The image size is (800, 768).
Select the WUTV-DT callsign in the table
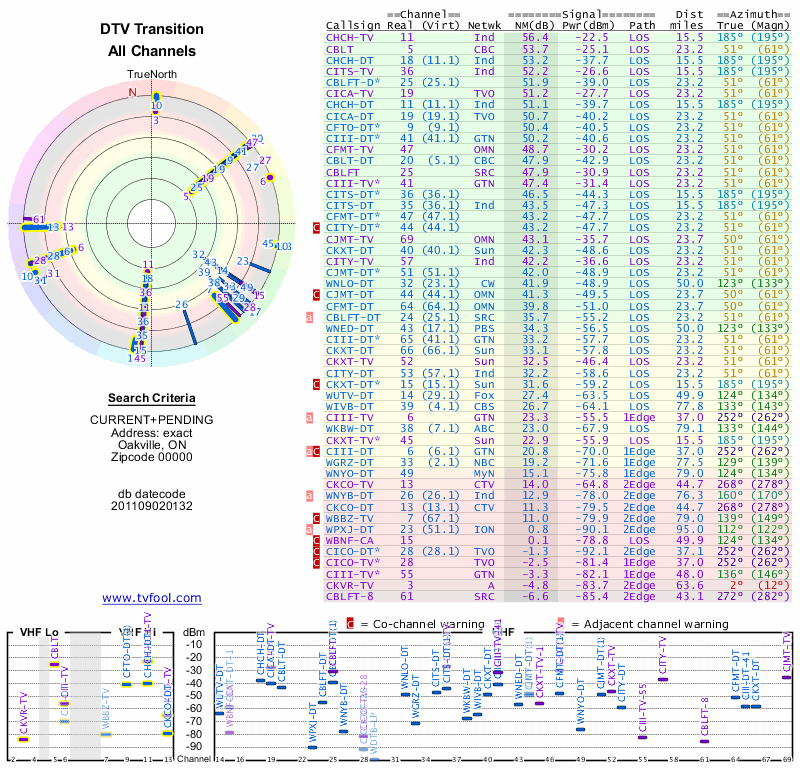click(349, 395)
